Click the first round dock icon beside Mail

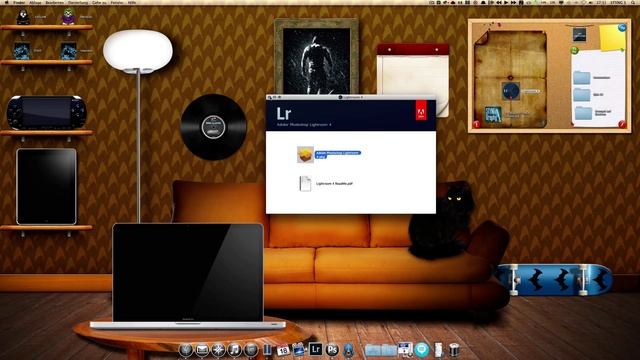pos(186,350)
